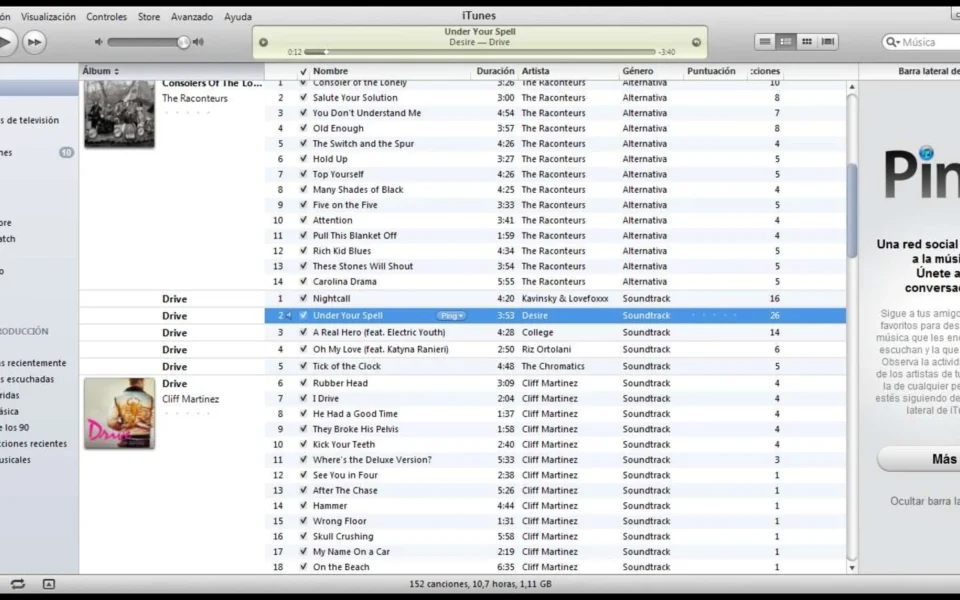Click artist Kavinsky & Lovefoxxx
The image size is (960, 600).
564,298
